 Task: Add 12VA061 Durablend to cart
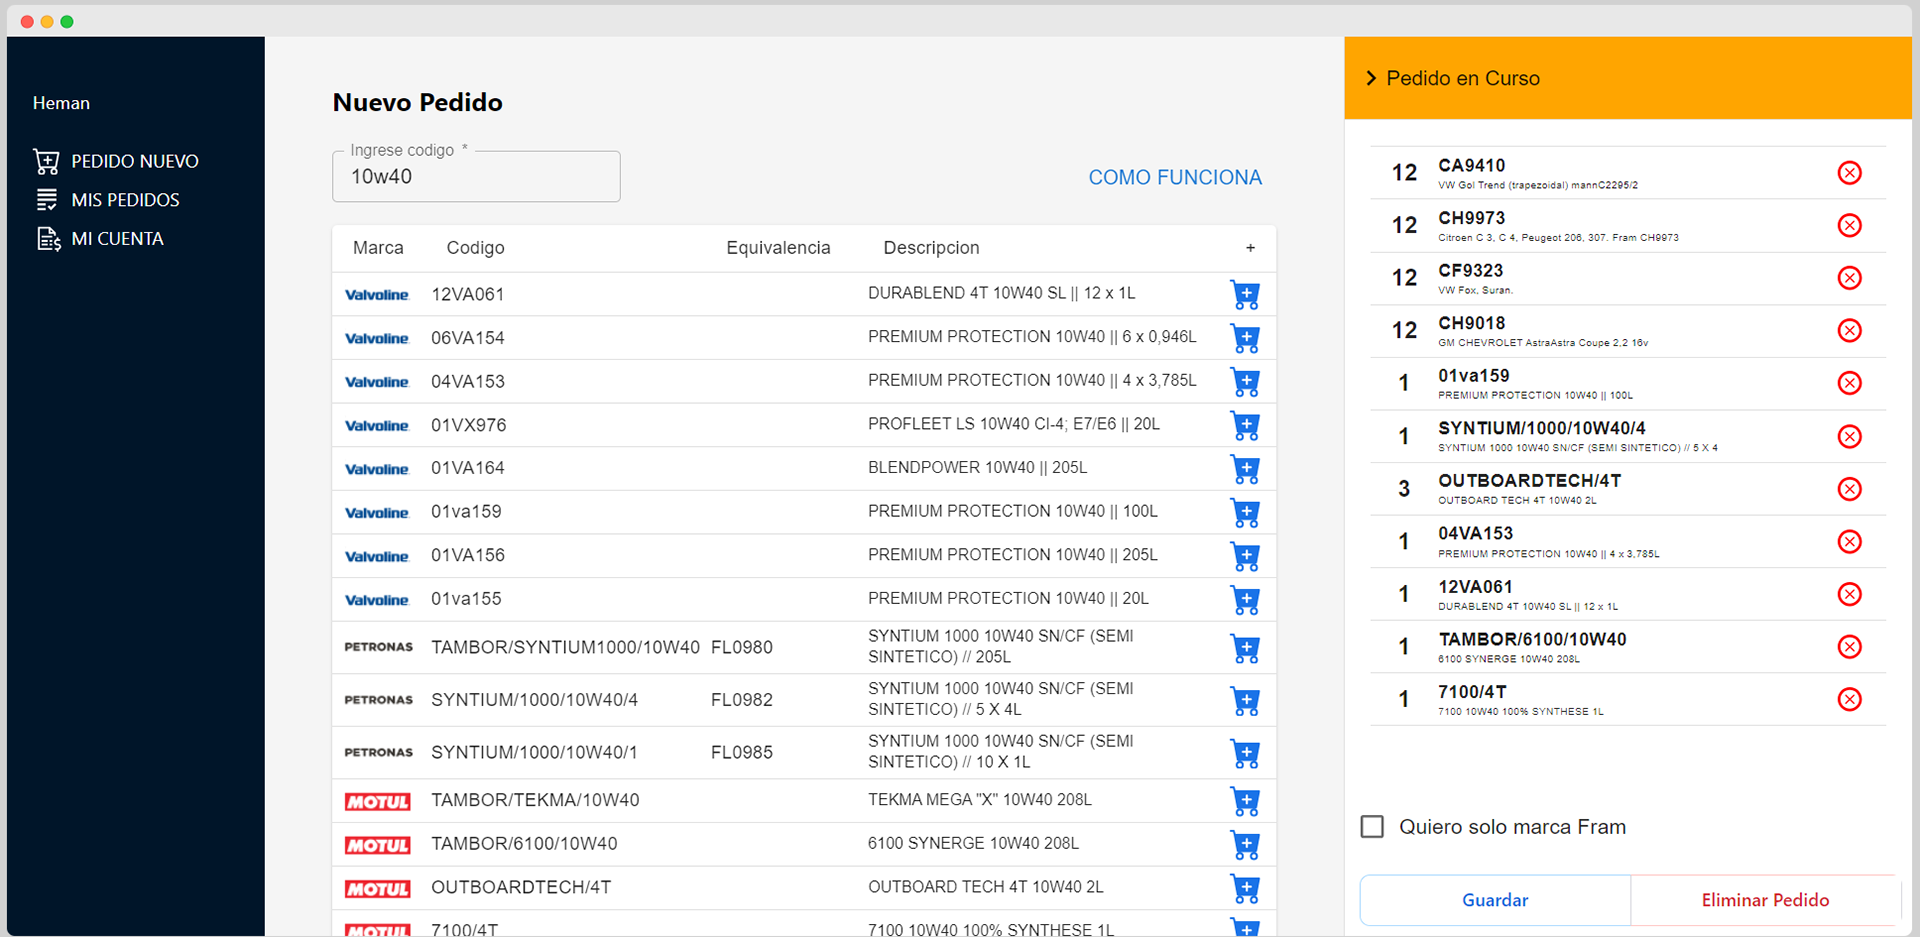pyautogui.click(x=1245, y=295)
